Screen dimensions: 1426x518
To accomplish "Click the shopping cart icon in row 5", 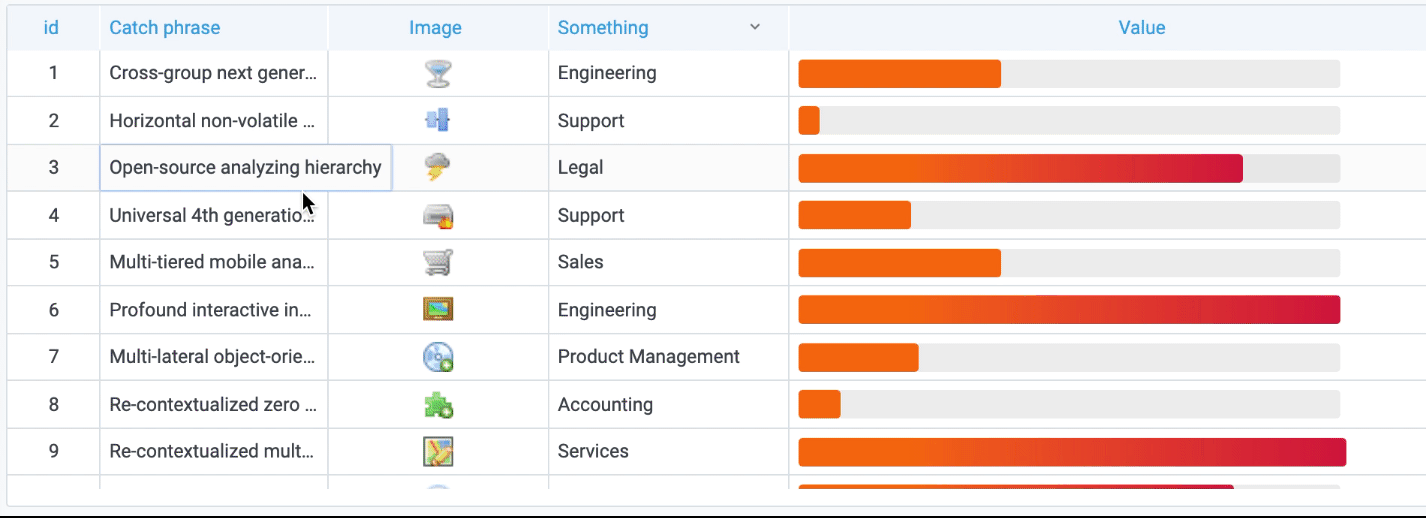I will (438, 262).
